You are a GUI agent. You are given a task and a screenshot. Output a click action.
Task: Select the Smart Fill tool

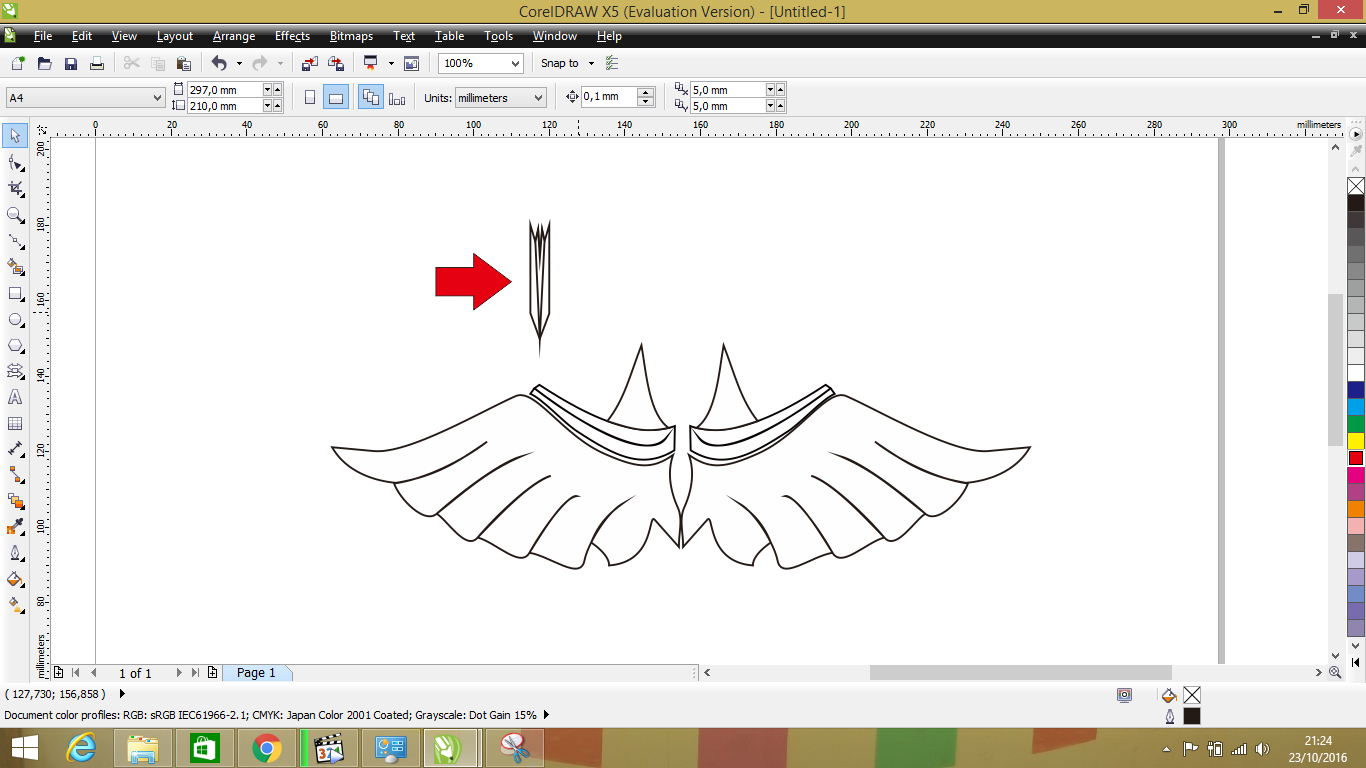tap(16, 267)
